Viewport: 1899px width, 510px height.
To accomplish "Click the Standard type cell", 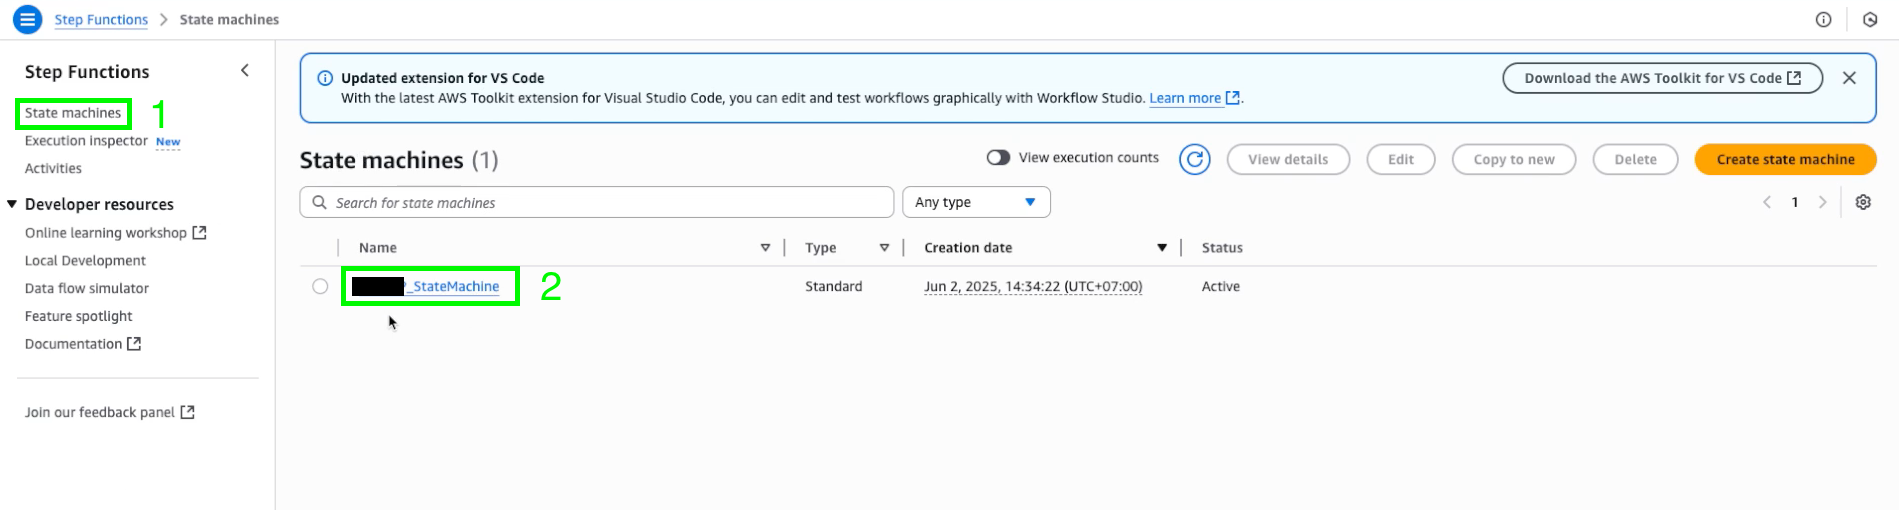I will click(834, 286).
